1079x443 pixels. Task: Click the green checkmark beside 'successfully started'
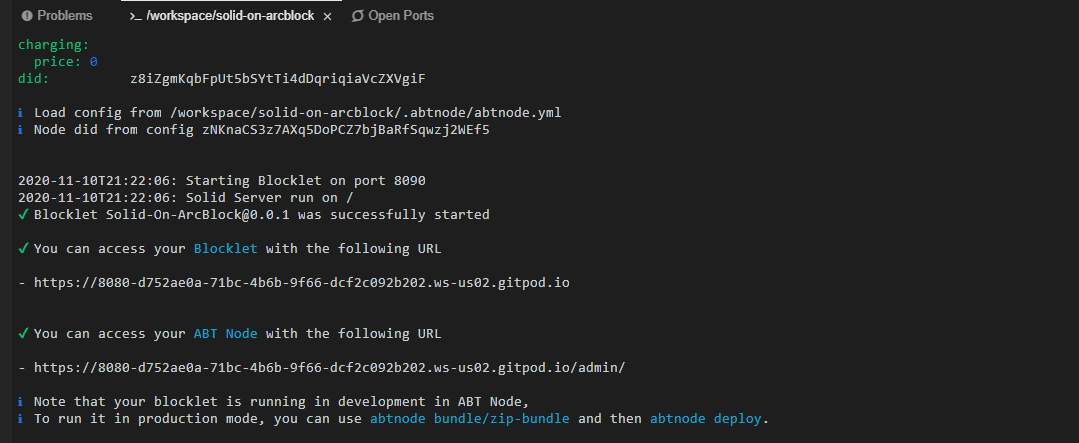[x=23, y=215]
